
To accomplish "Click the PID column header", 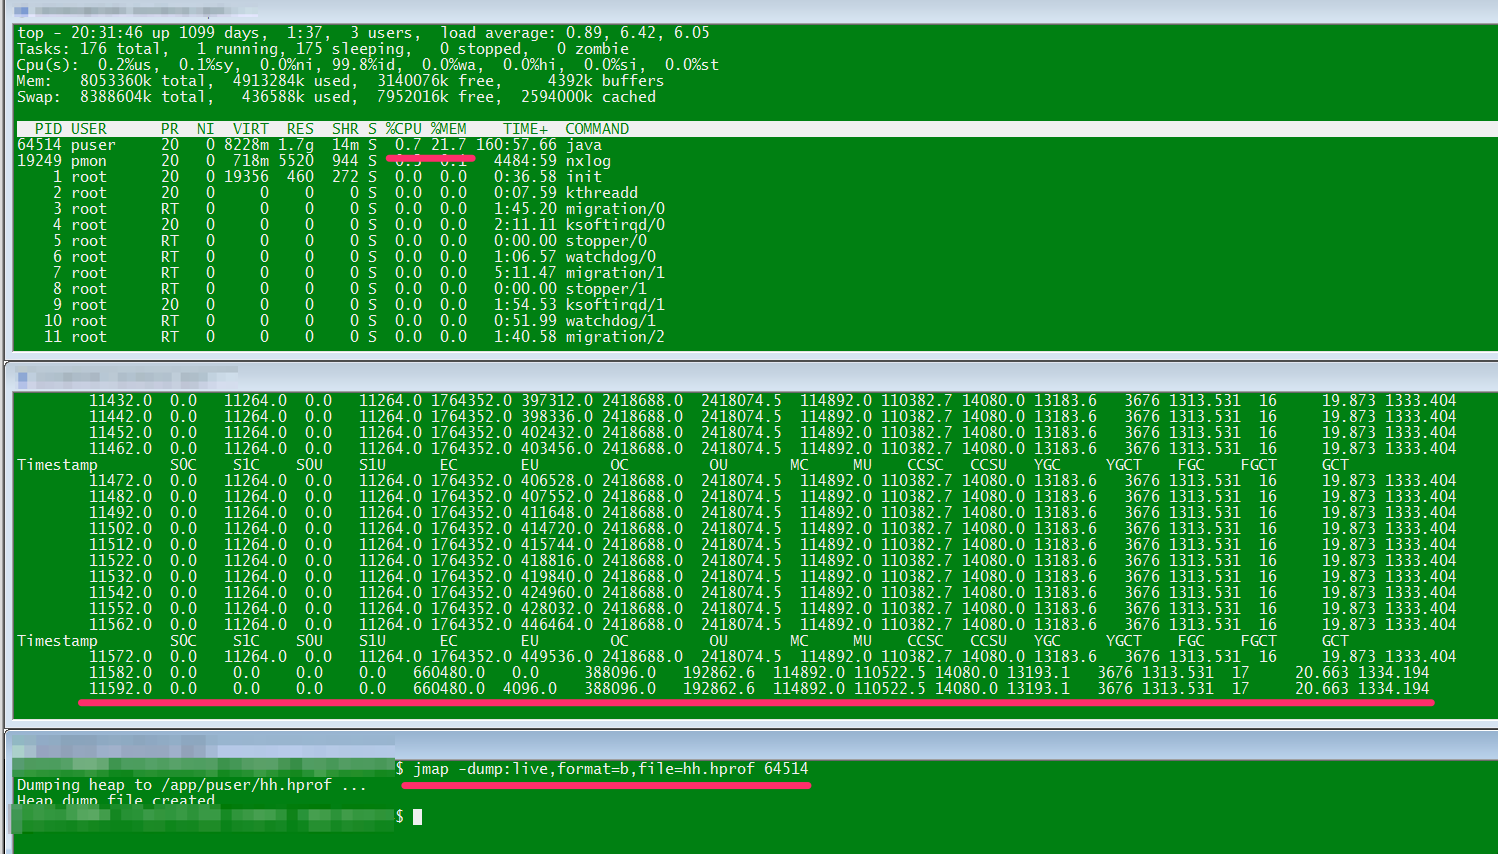I will click(48, 129).
